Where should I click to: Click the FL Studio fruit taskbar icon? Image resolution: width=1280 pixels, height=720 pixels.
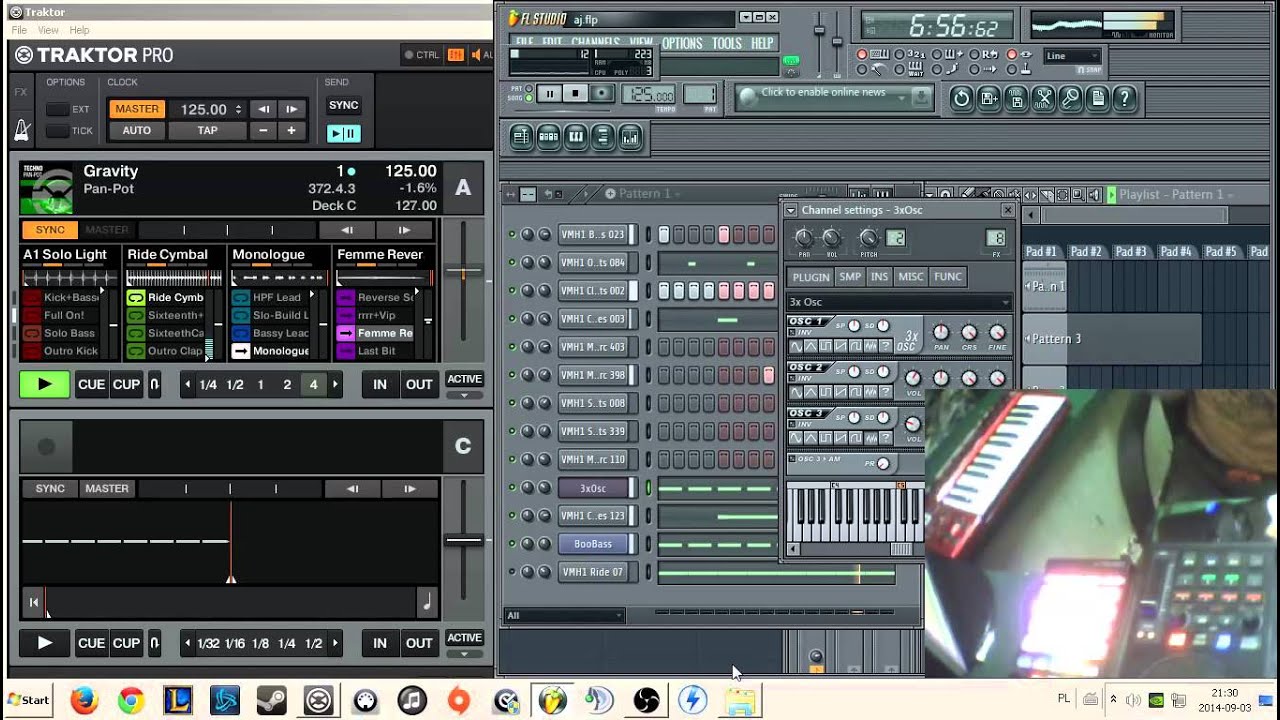(x=552, y=700)
